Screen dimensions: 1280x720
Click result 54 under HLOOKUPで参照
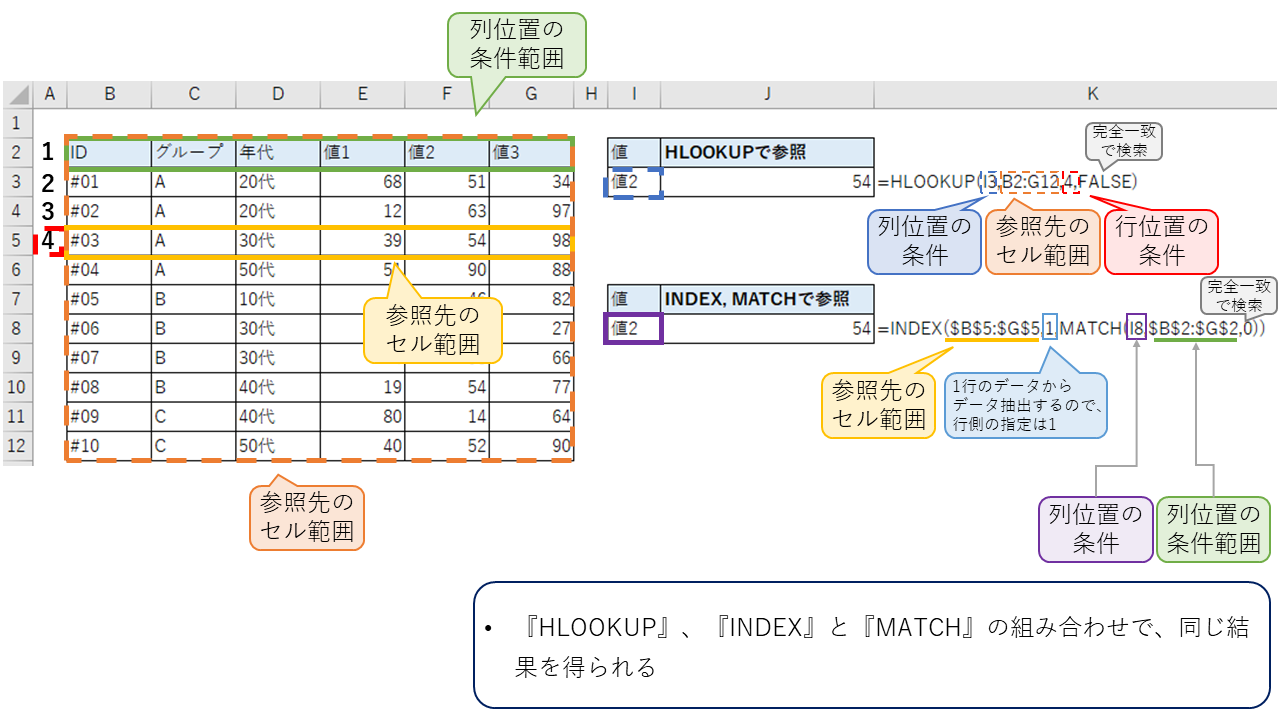pos(767,182)
